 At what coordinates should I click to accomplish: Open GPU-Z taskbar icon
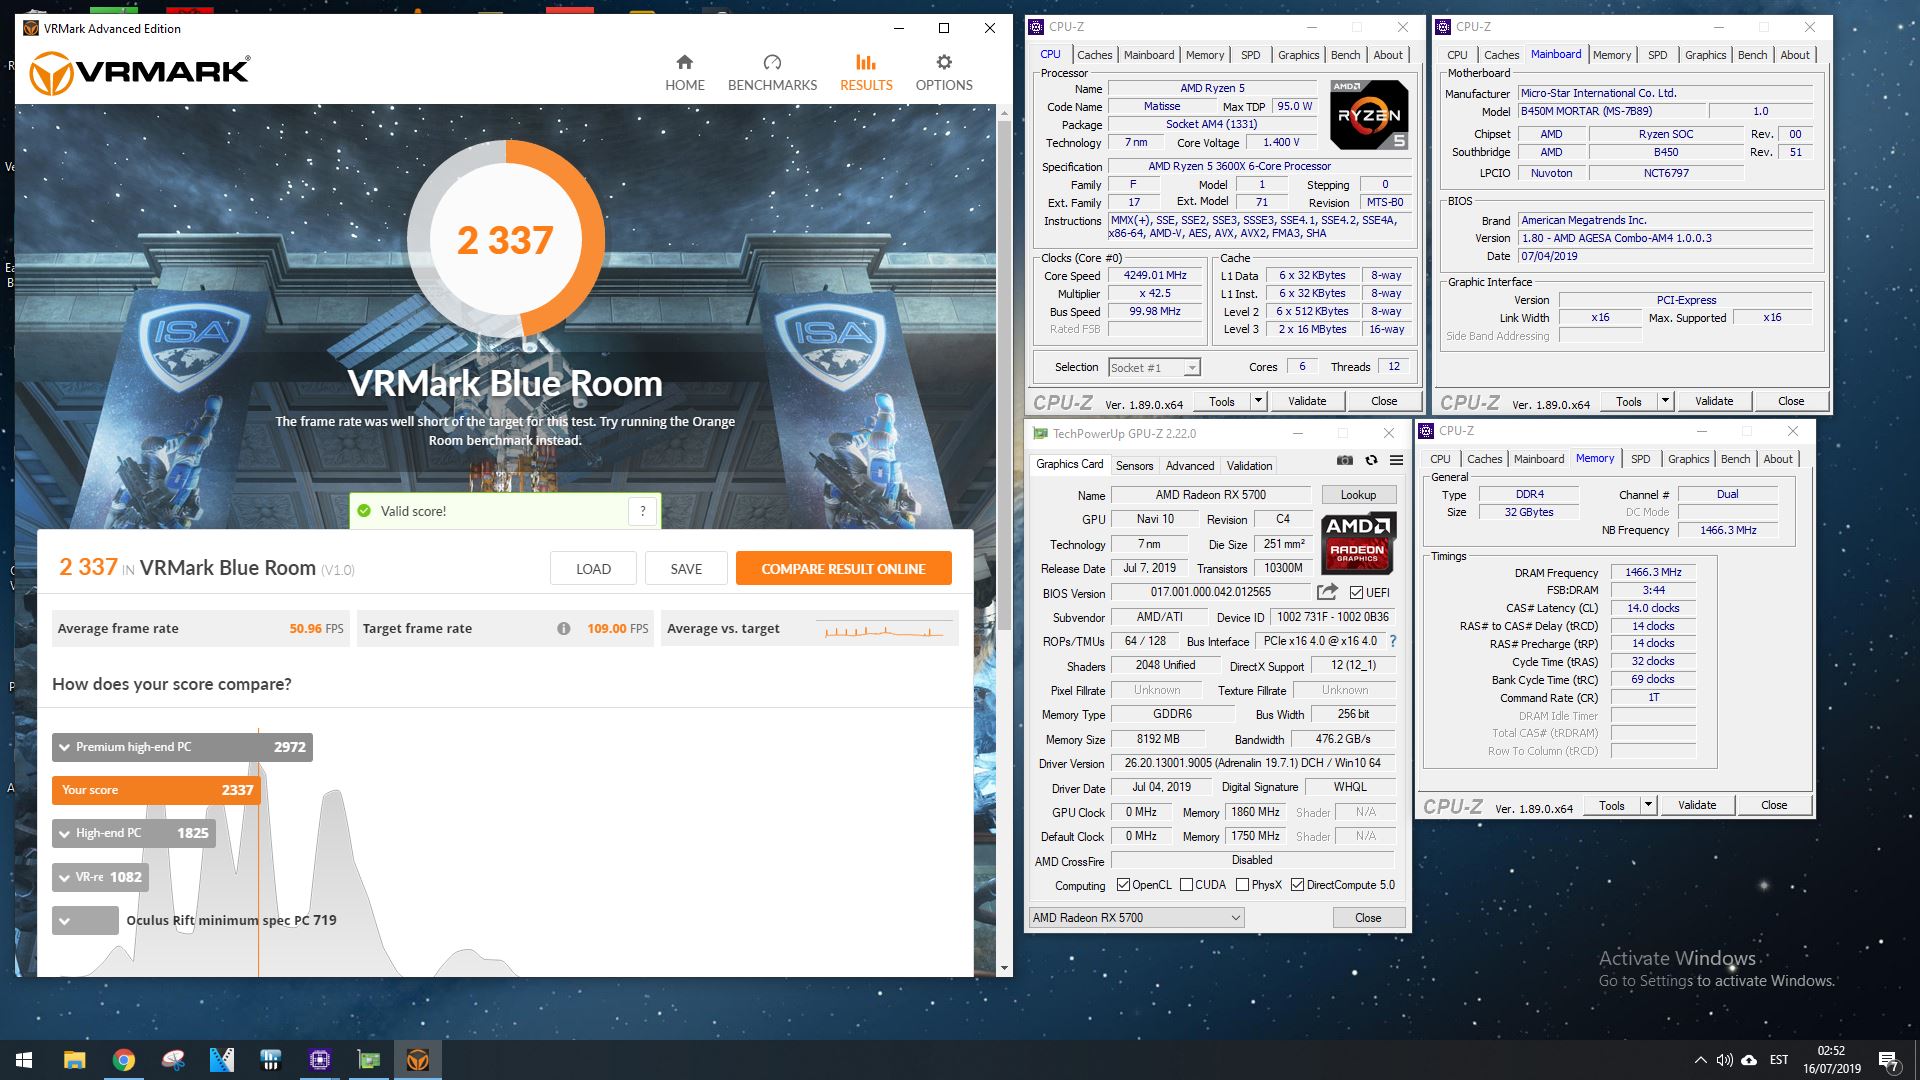pos(369,1060)
